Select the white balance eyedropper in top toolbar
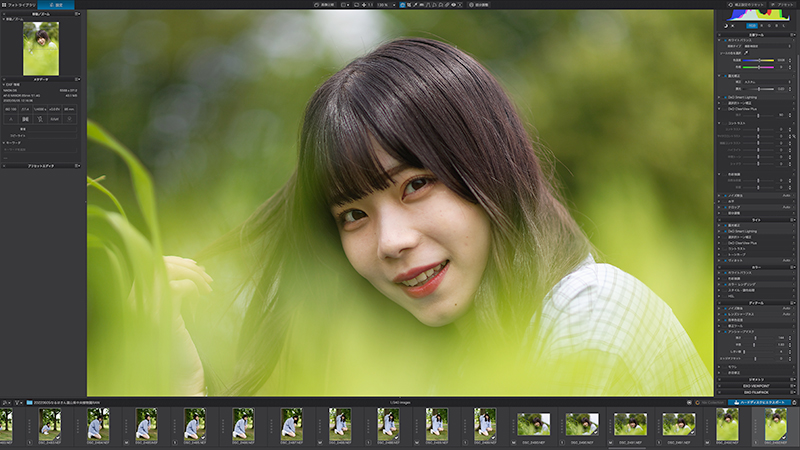Screen dimensions: 800x450 [x=415, y=5]
